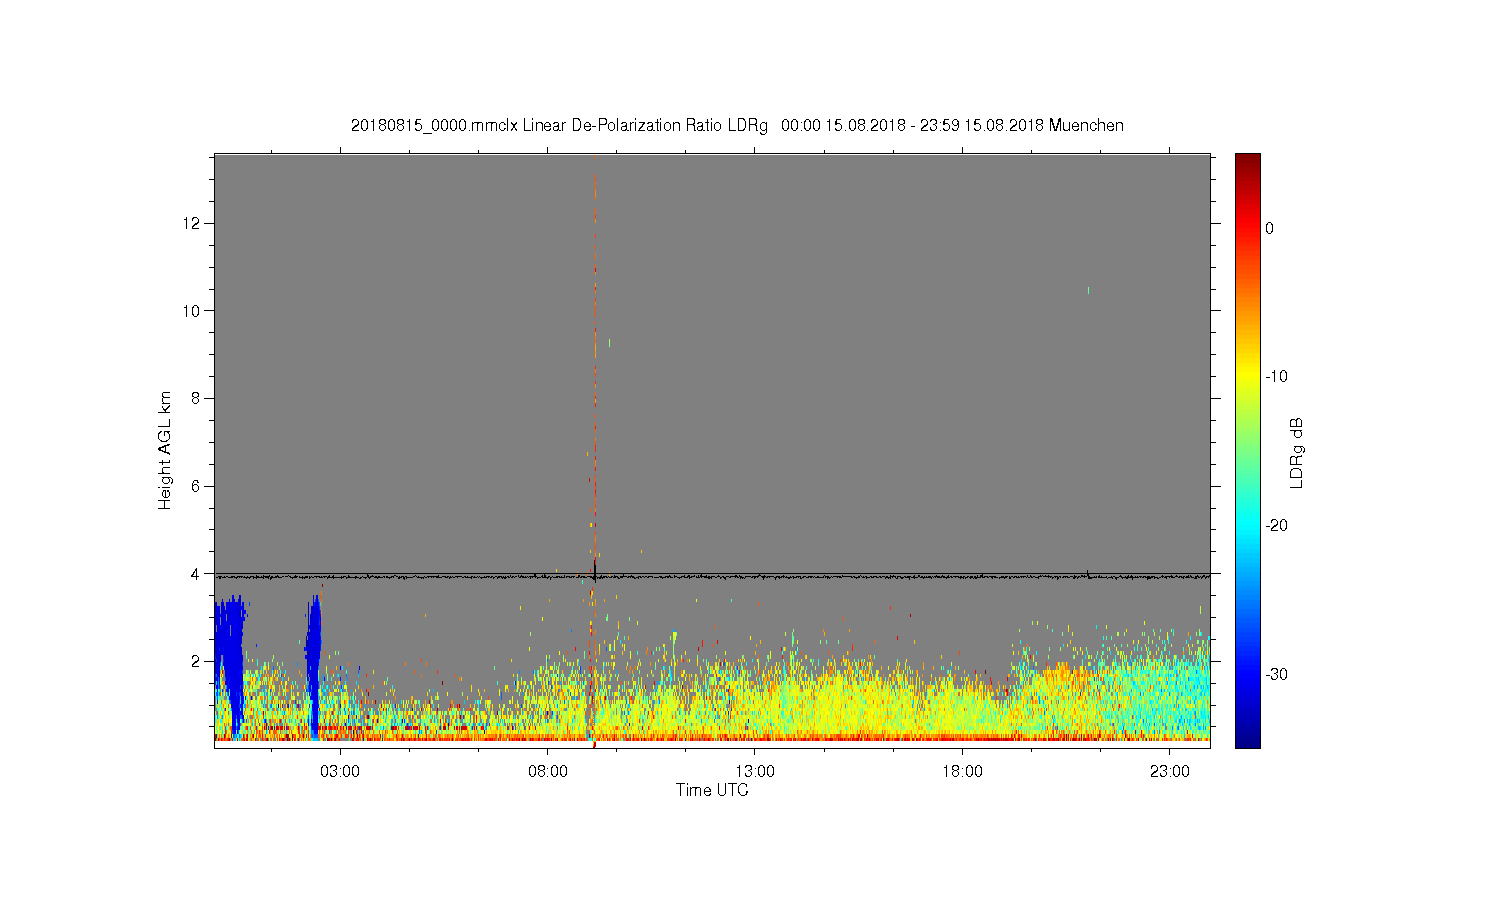Click the second dark blue column before 03:00
Image resolution: width=1500 pixels, height=900 pixels.
tap(314, 665)
